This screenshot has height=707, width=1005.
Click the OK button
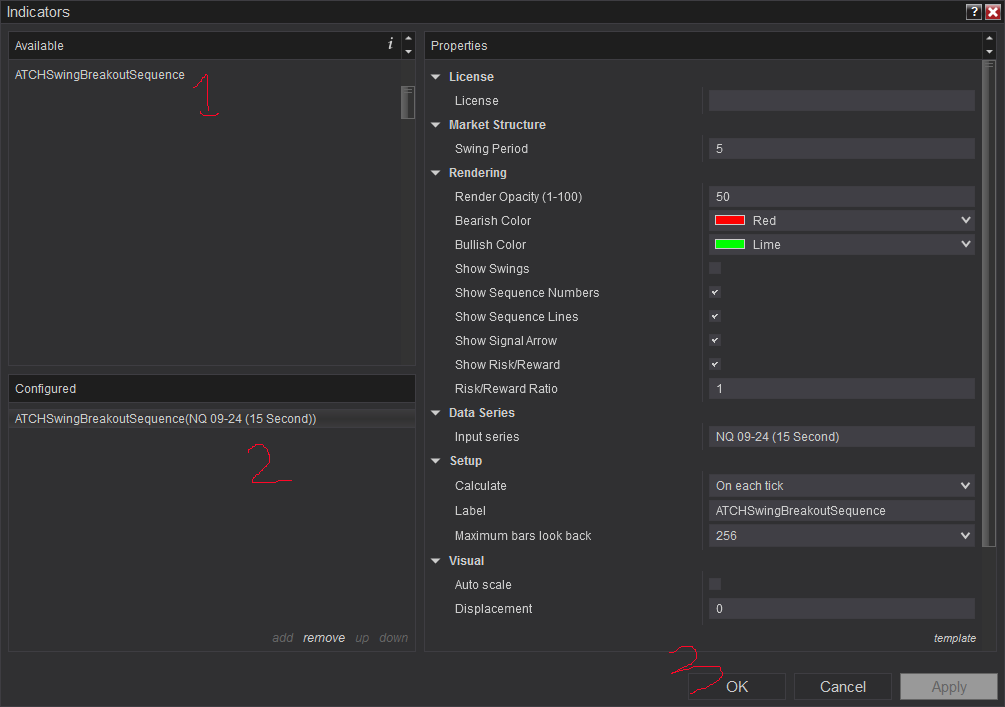click(x=737, y=686)
